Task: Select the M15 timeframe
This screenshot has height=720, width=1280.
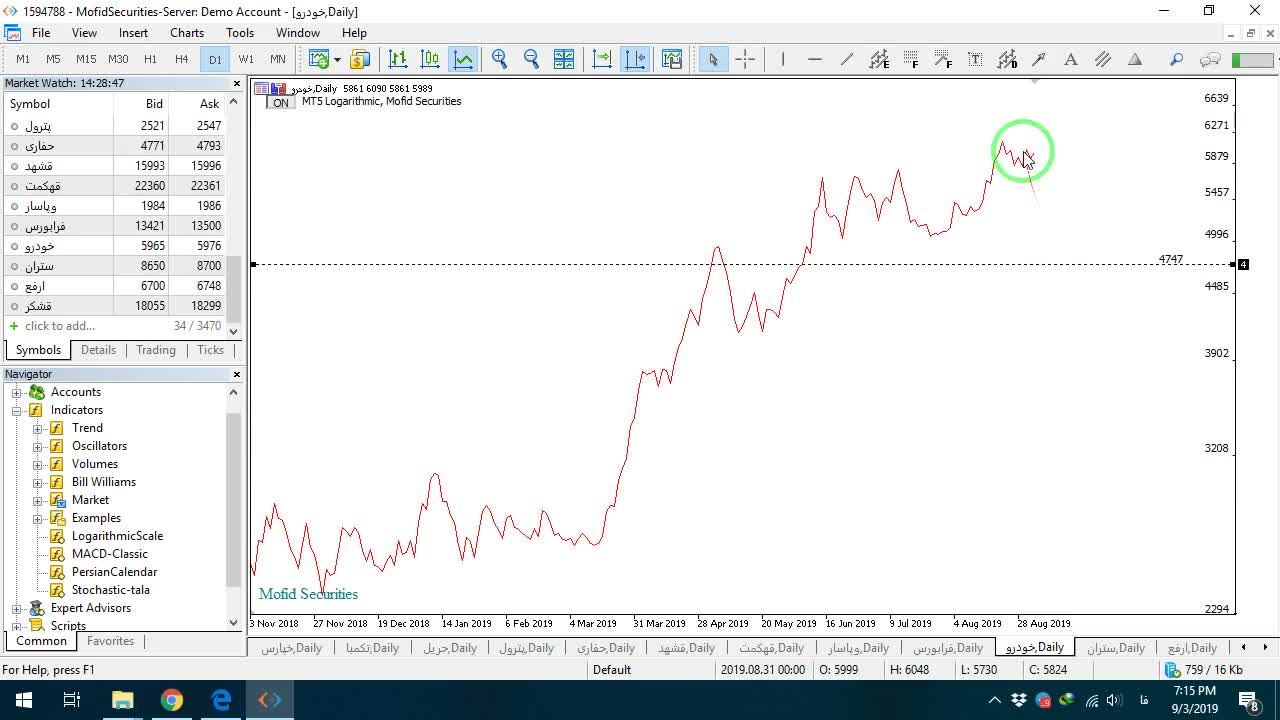Action: click(x=86, y=59)
